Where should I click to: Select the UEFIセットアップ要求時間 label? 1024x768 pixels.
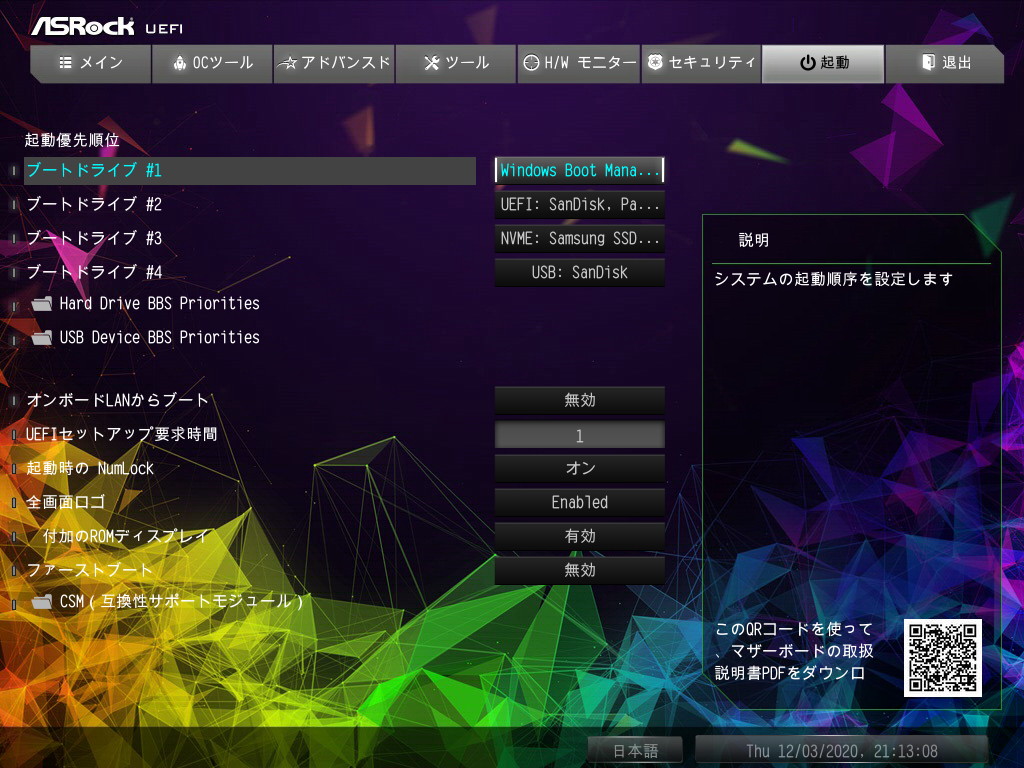pos(121,434)
